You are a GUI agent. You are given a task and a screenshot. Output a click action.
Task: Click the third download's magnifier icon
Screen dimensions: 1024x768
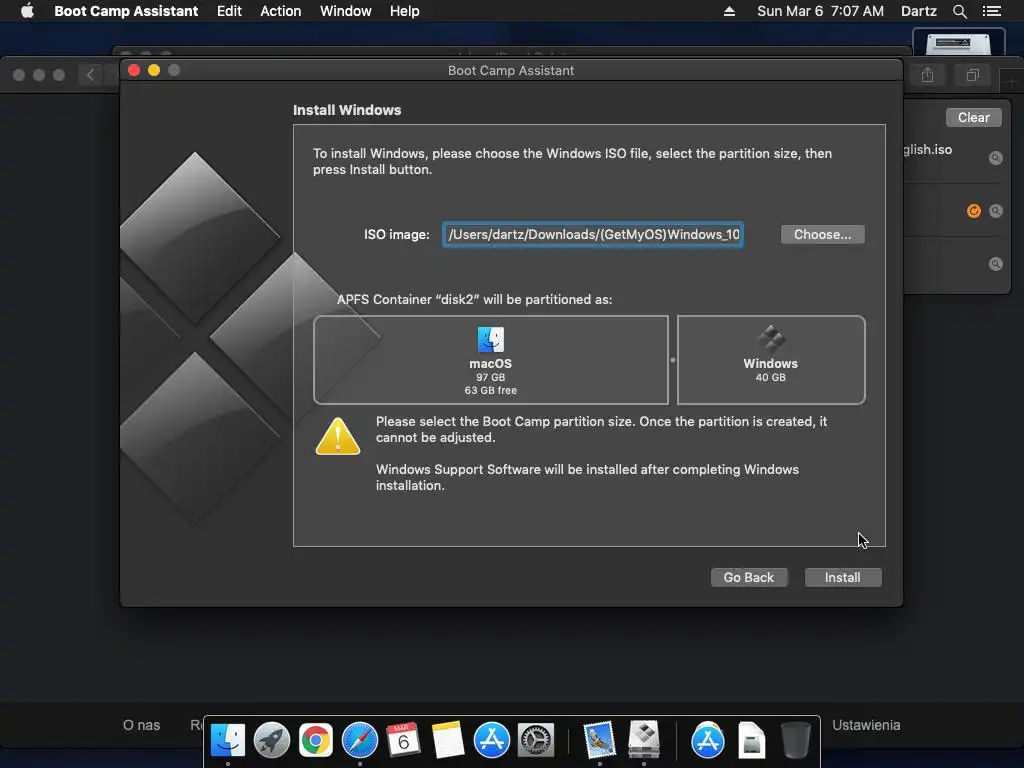coord(995,264)
